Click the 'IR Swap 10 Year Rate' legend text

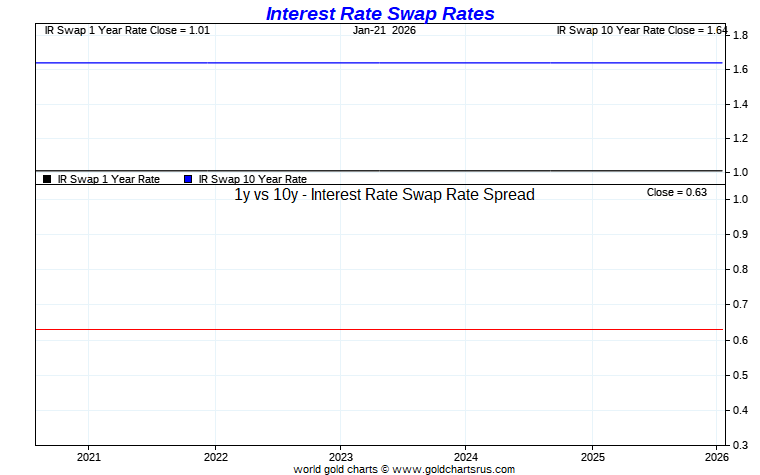(253, 179)
